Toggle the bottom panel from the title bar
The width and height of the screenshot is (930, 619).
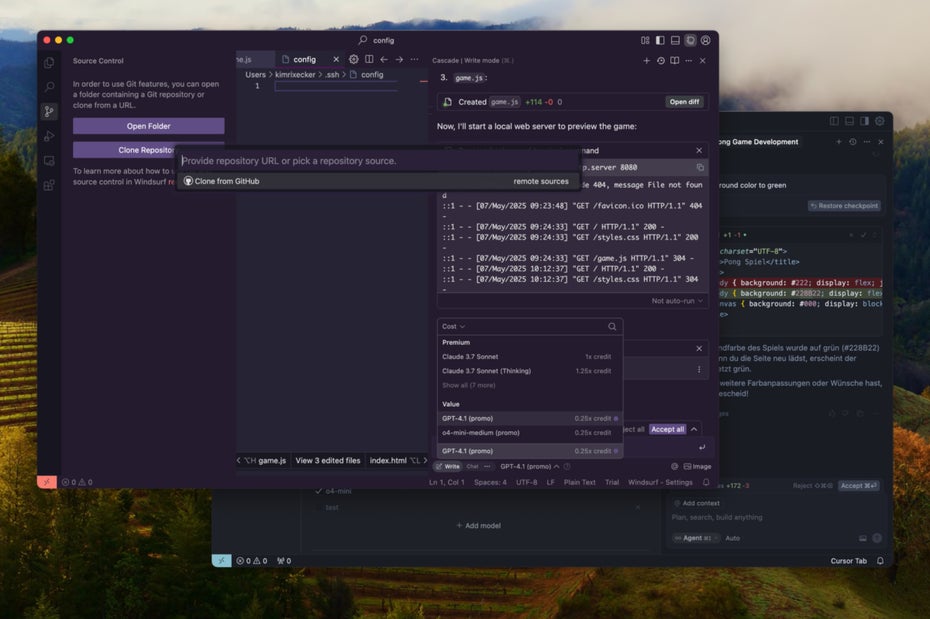[675, 40]
